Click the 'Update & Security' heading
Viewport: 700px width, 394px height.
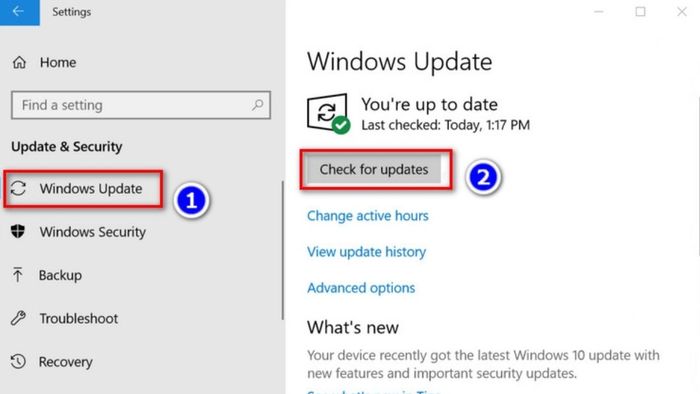pyautogui.click(x=67, y=147)
